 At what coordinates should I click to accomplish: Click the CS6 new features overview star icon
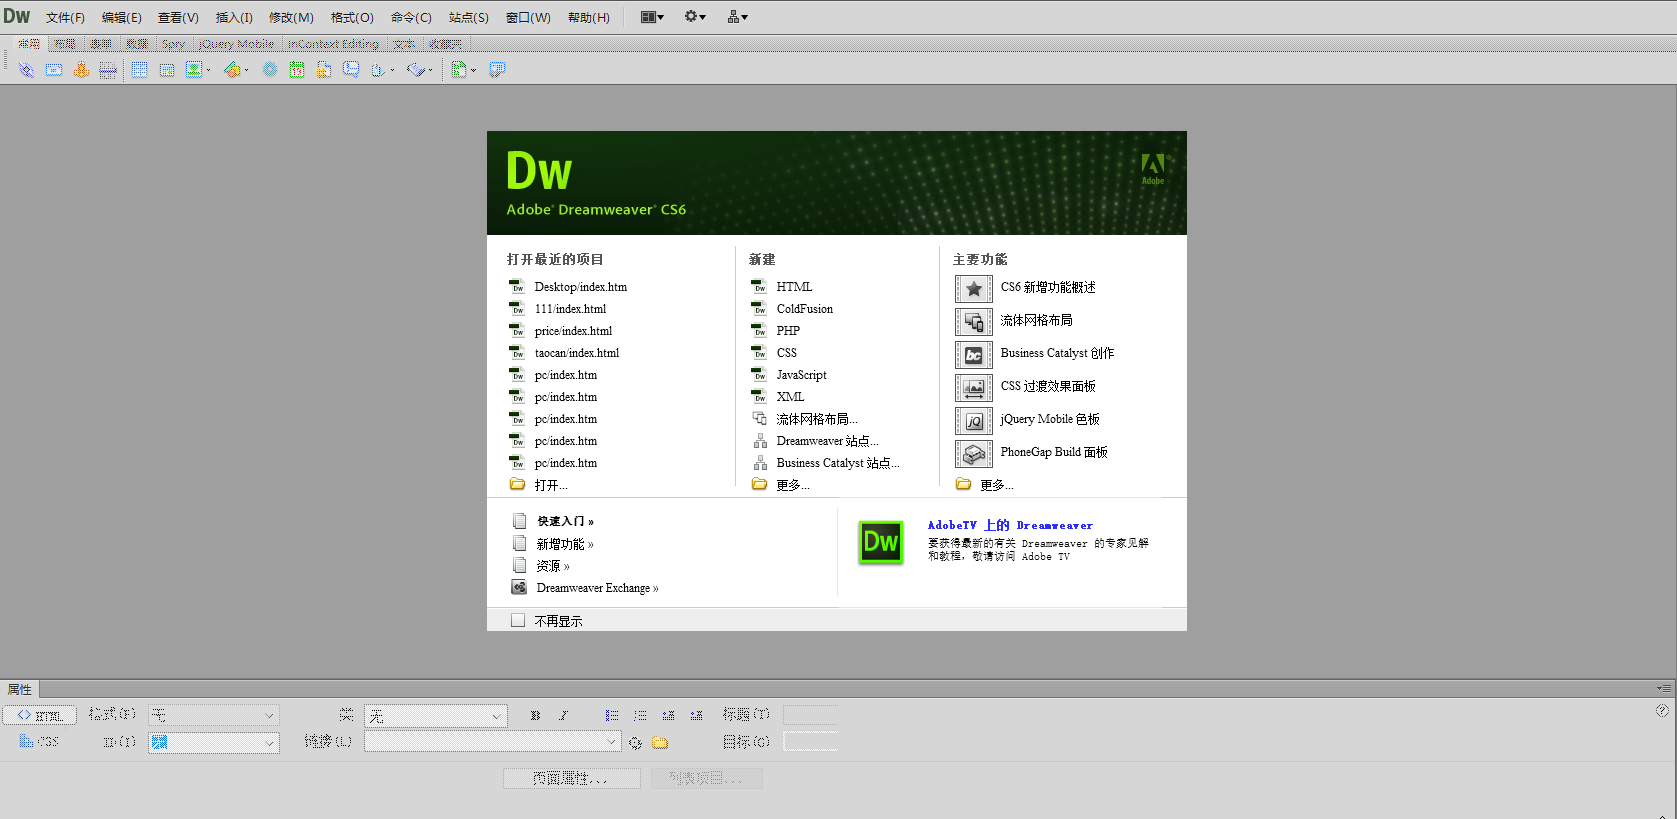tap(973, 288)
